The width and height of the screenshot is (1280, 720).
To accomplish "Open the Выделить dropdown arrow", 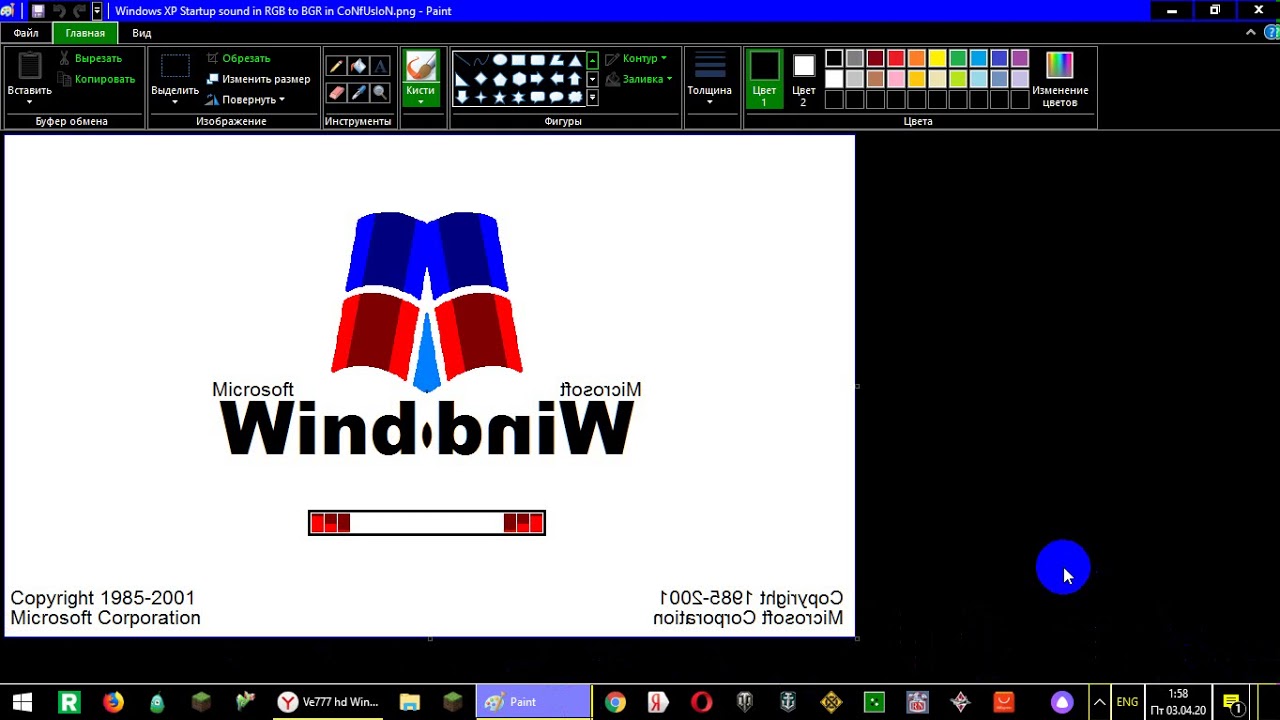I will (x=175, y=101).
